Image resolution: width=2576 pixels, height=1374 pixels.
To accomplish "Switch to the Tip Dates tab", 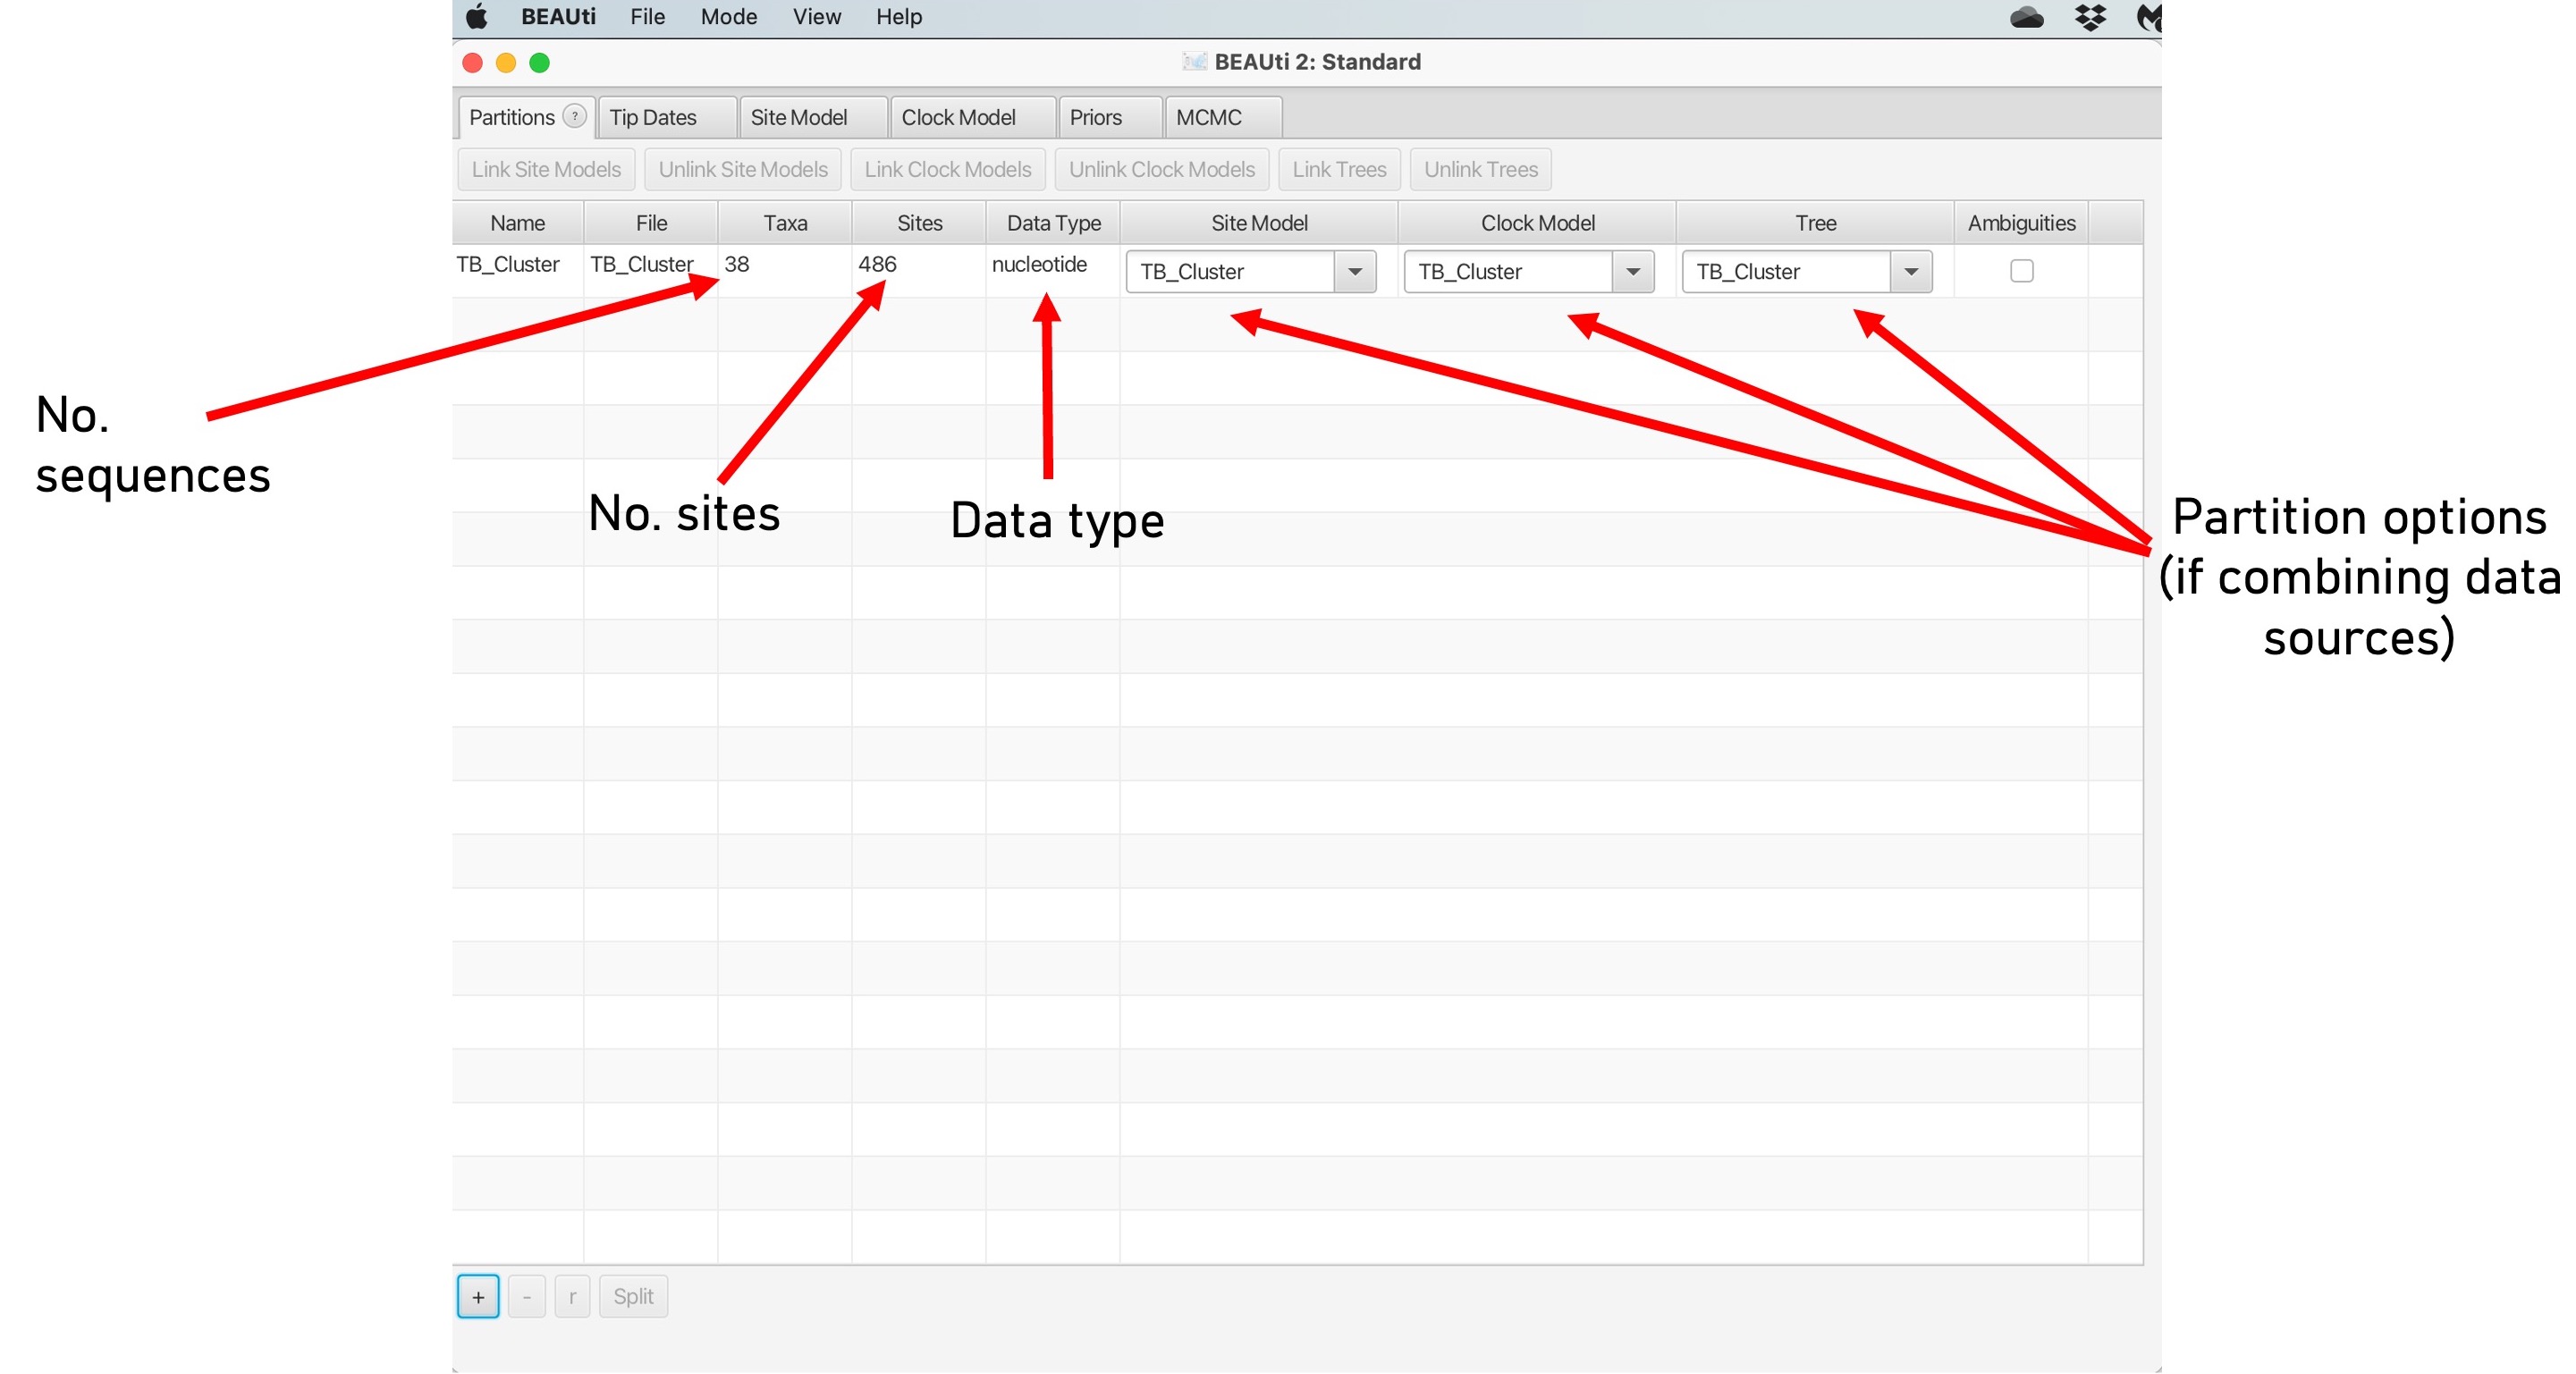I will point(654,117).
